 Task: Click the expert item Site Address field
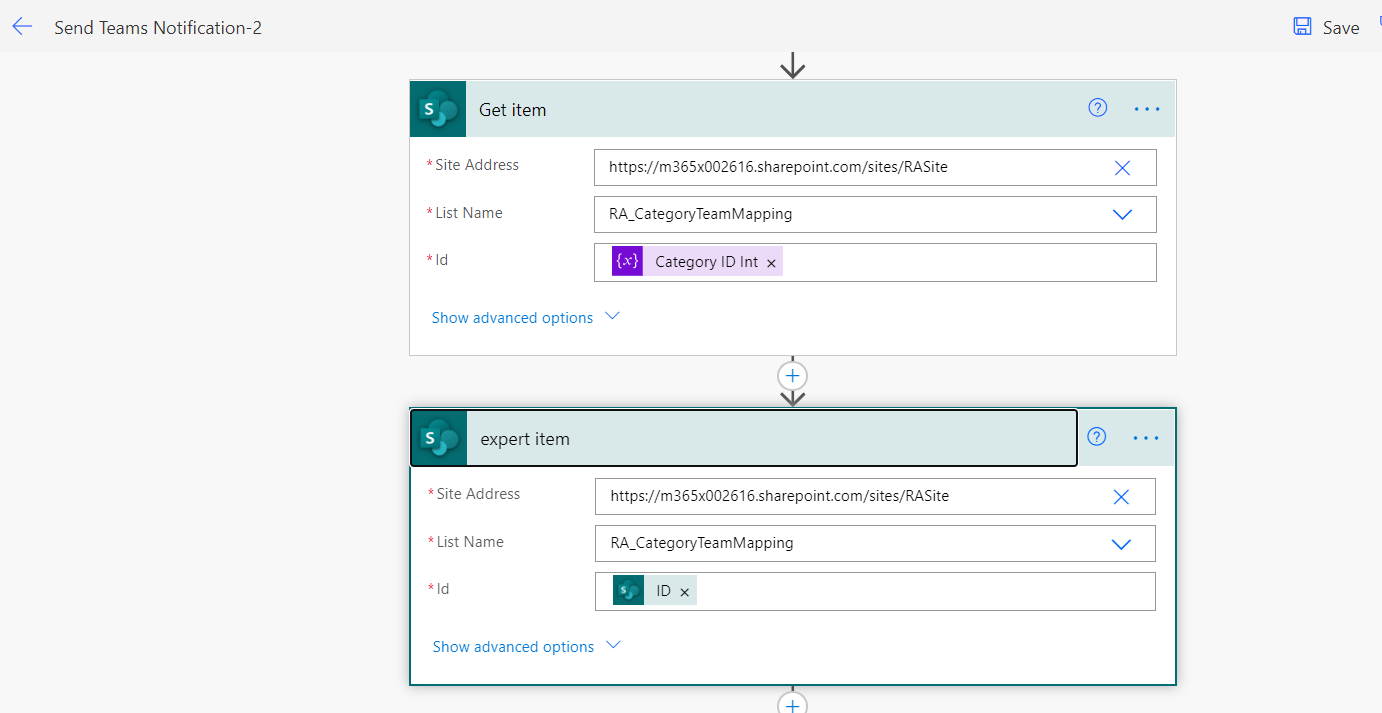pos(875,496)
